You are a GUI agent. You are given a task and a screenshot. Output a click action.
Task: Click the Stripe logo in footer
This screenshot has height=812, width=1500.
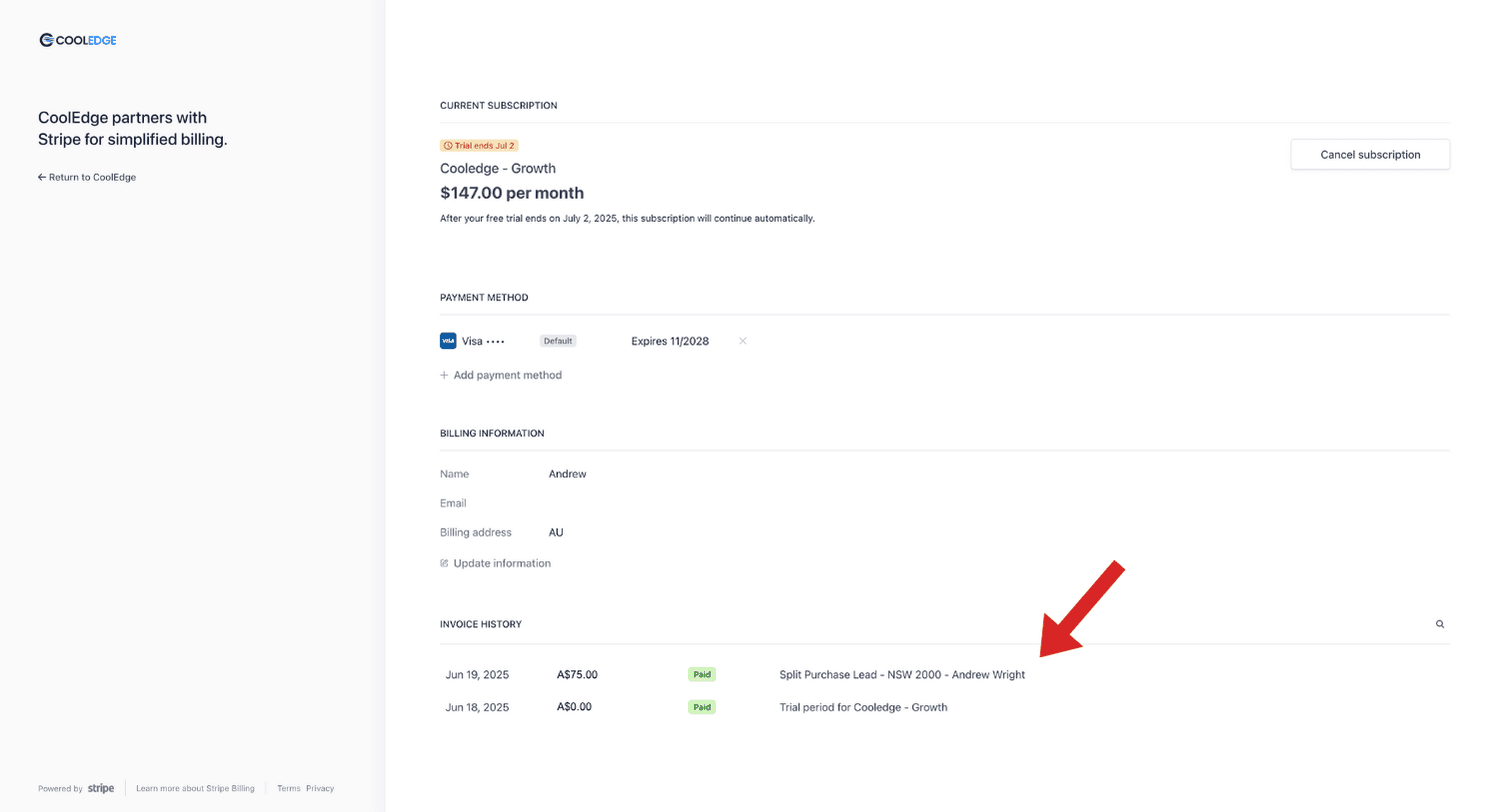pyautogui.click(x=101, y=788)
